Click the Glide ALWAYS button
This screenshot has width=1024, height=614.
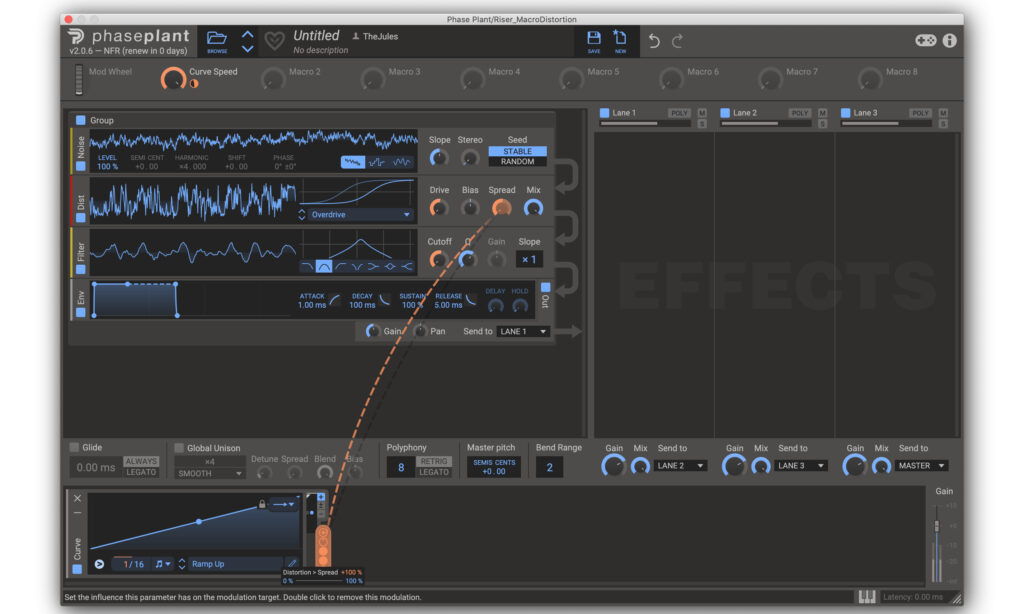[x=141, y=461]
